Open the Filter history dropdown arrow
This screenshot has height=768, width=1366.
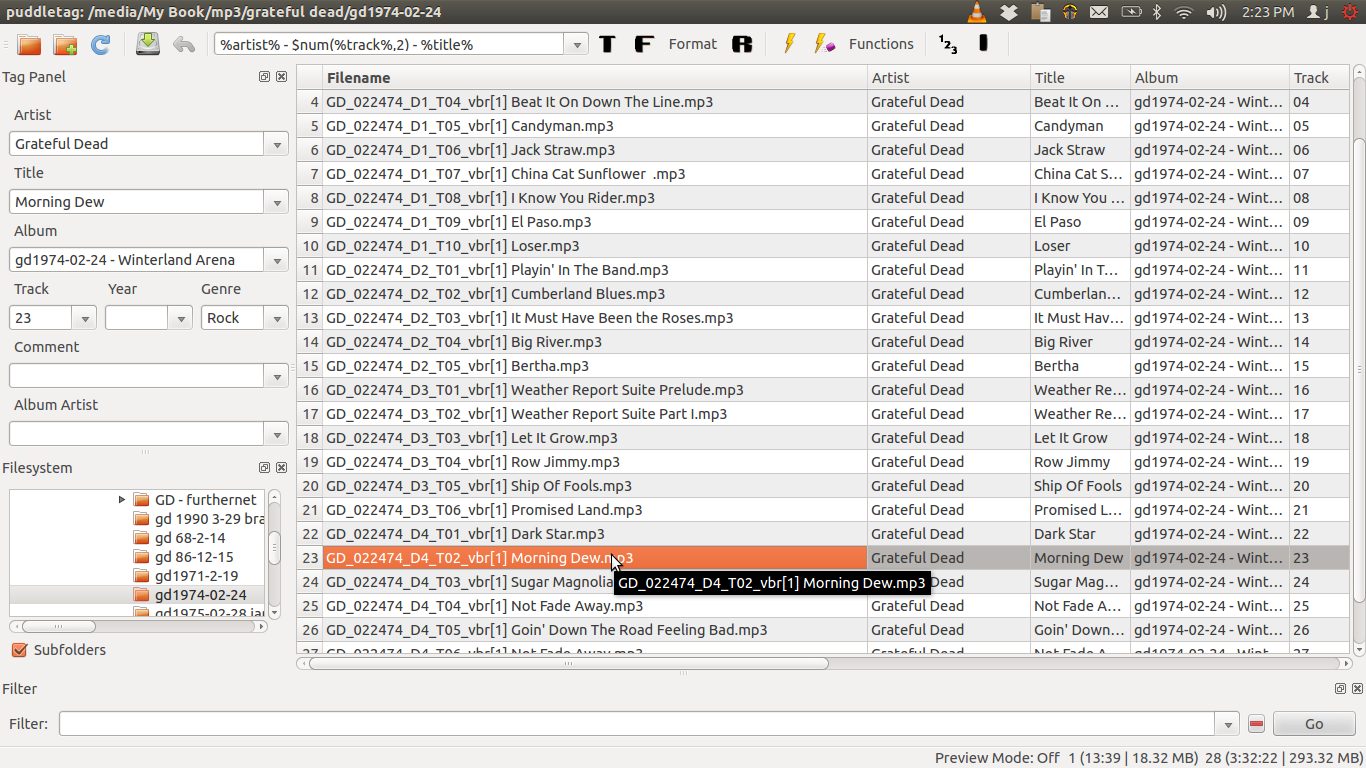tap(1227, 724)
